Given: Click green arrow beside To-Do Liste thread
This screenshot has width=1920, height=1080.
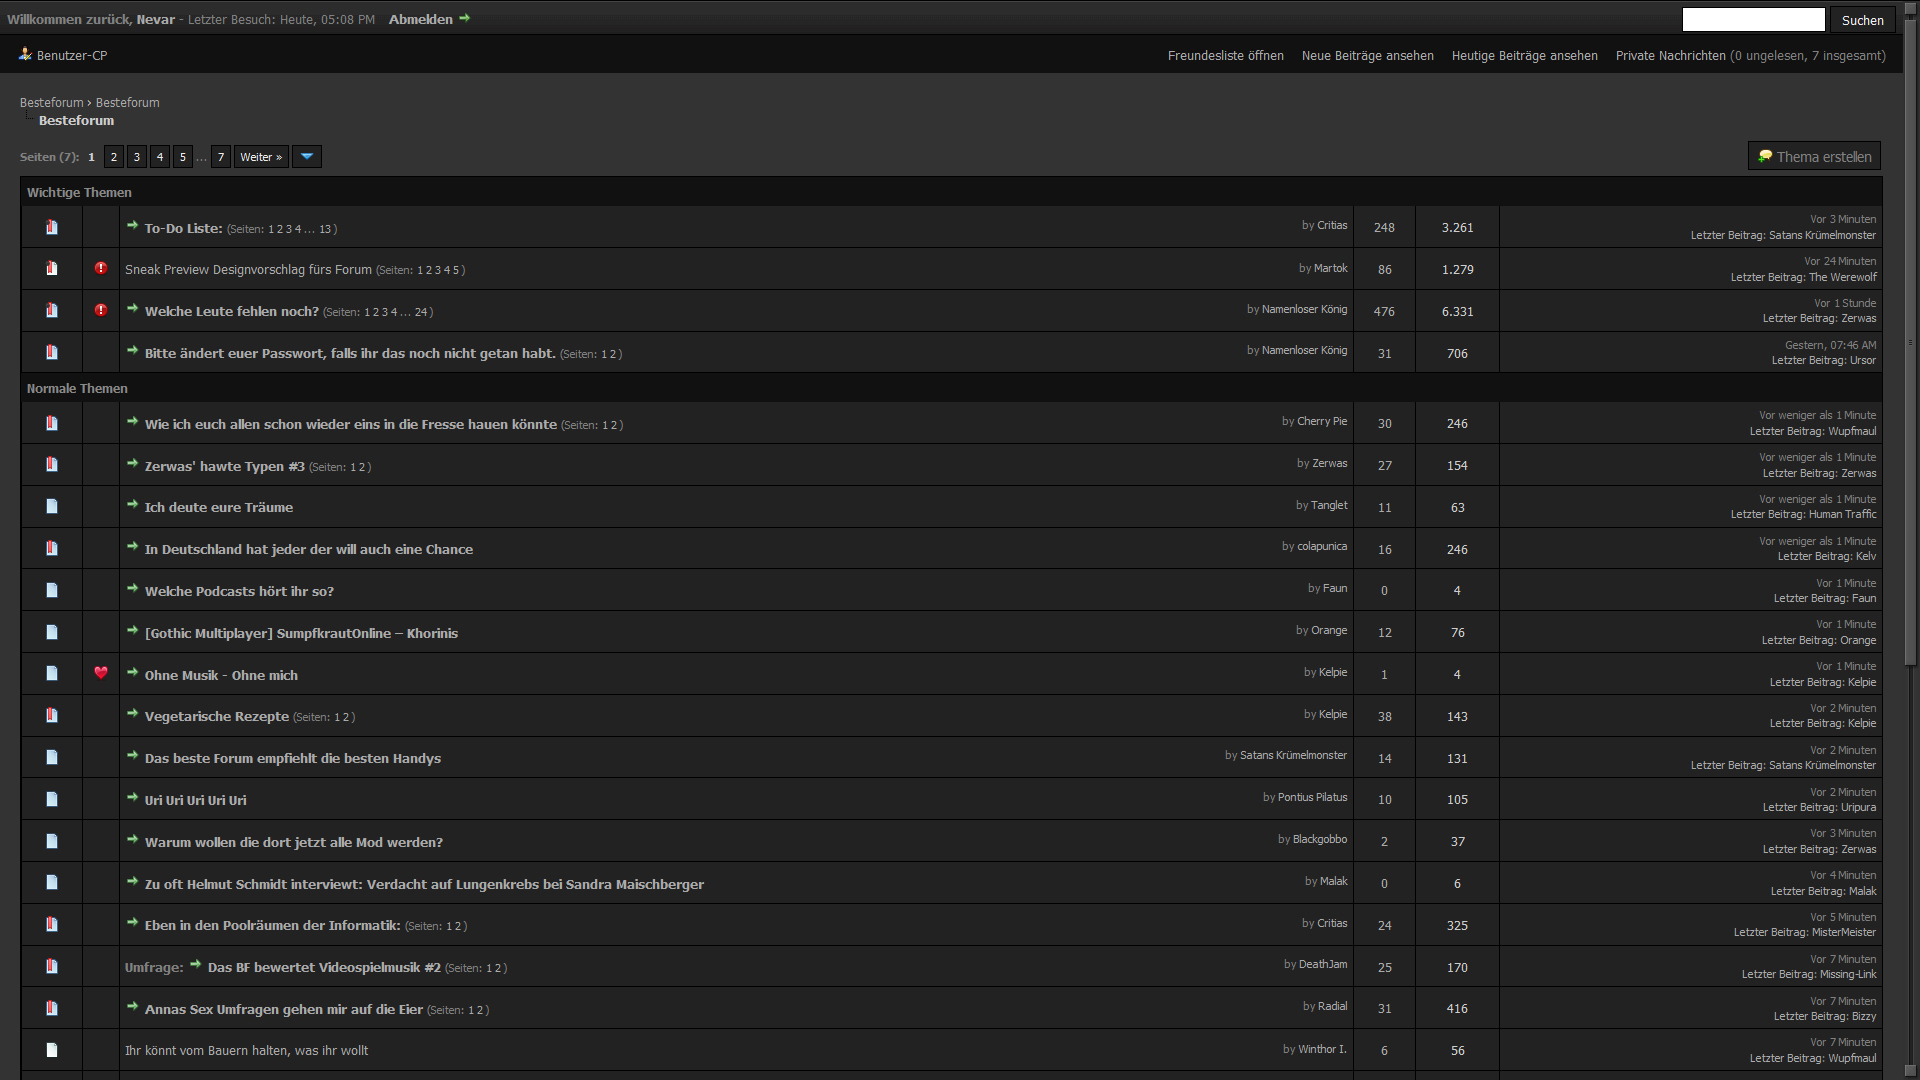Looking at the screenshot, I should (132, 226).
